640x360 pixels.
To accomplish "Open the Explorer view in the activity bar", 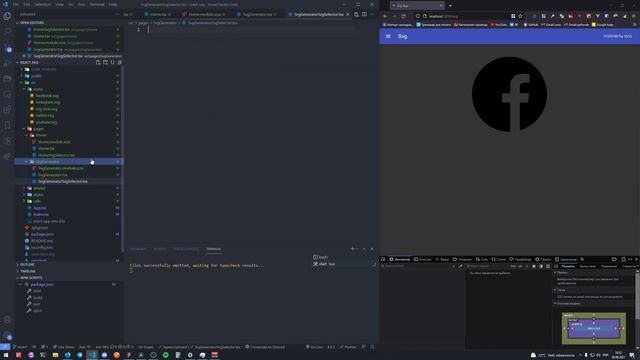I will pyautogui.click(x=7, y=16).
